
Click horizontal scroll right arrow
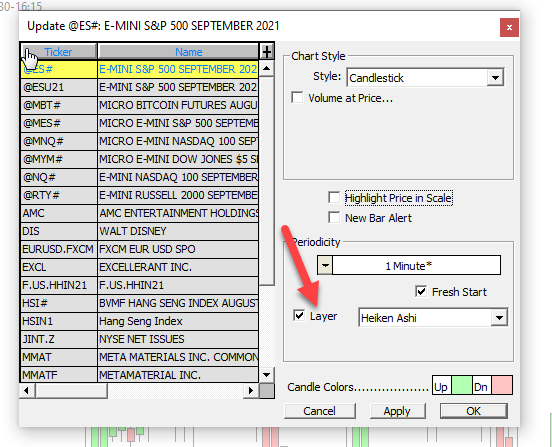[251, 390]
